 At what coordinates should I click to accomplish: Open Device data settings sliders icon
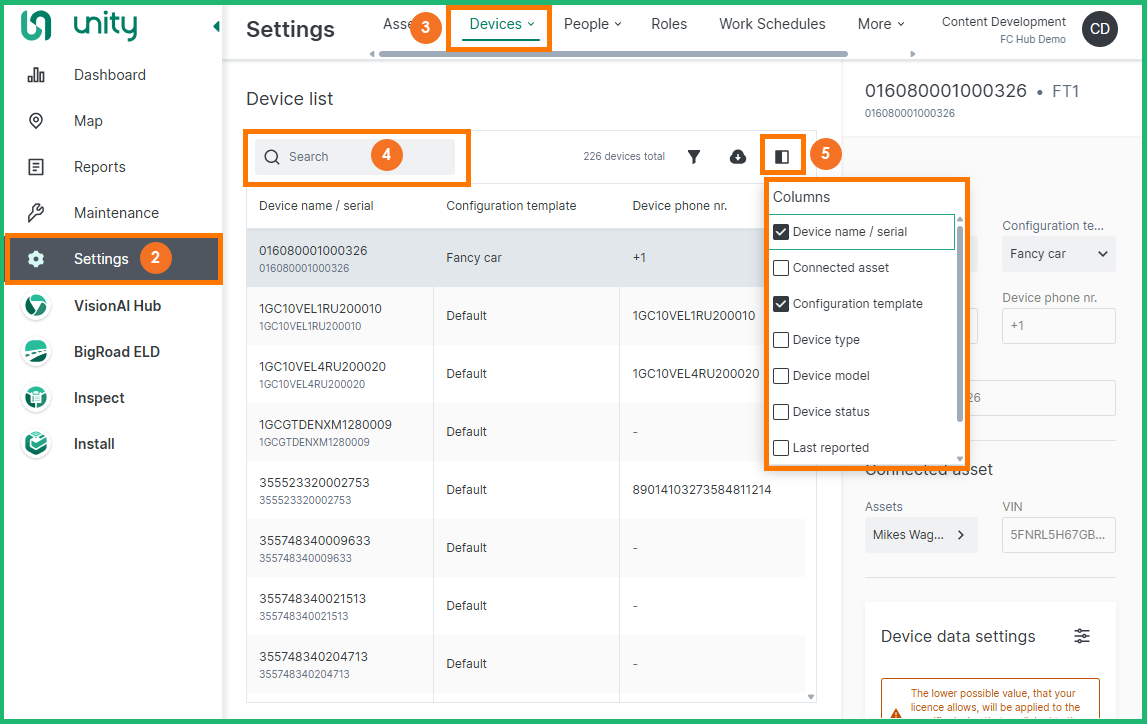pos(1082,636)
